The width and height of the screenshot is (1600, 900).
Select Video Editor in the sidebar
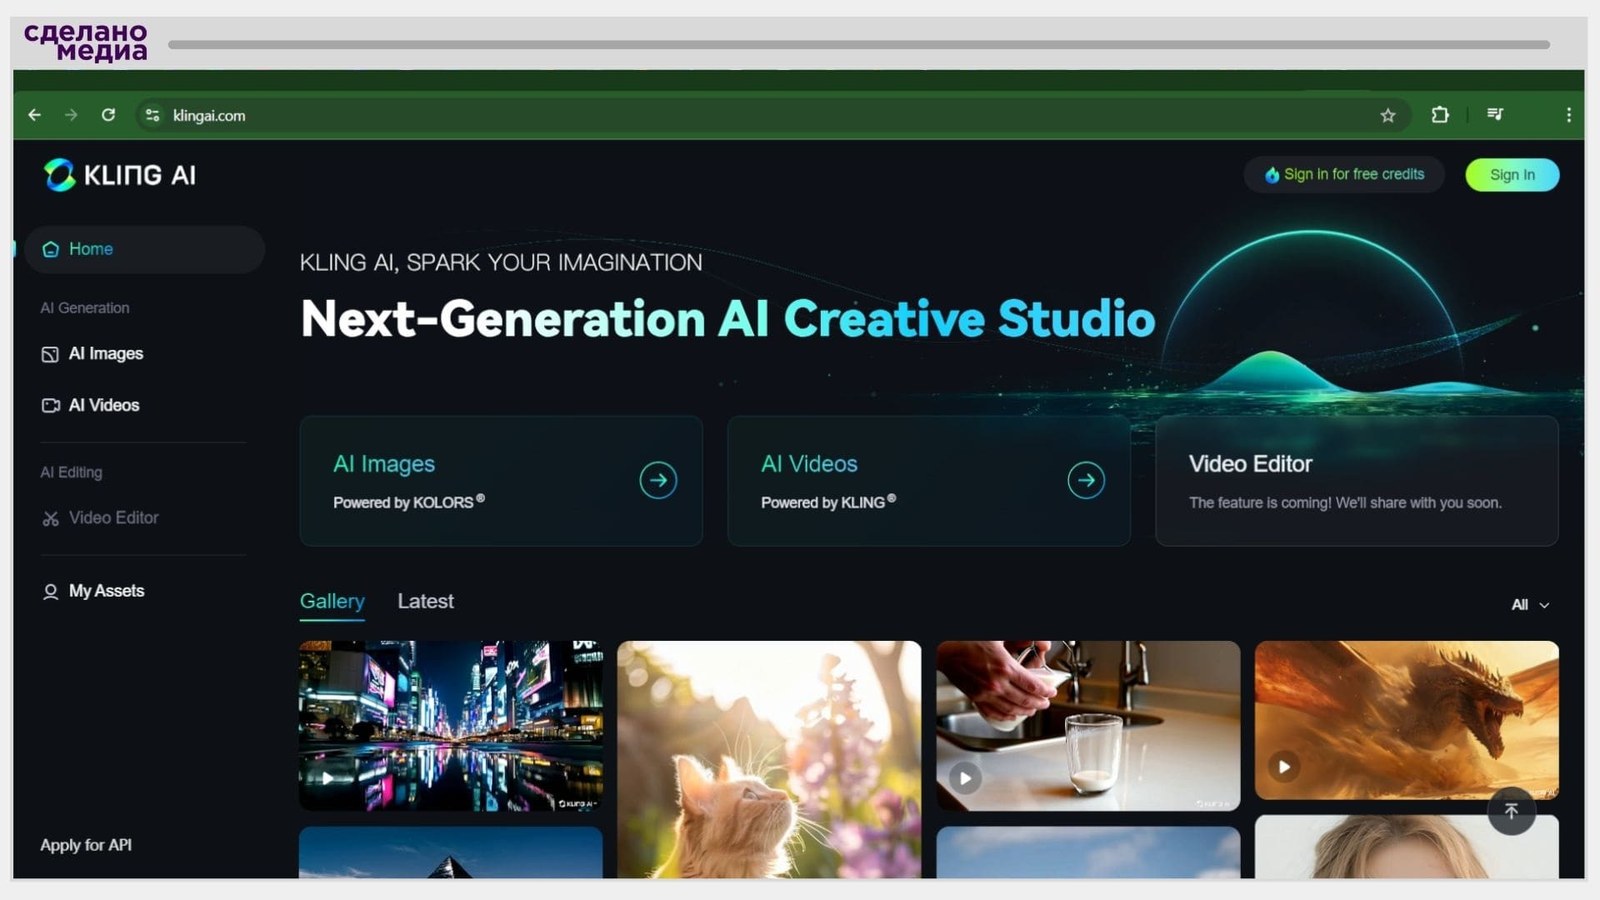pos(100,518)
